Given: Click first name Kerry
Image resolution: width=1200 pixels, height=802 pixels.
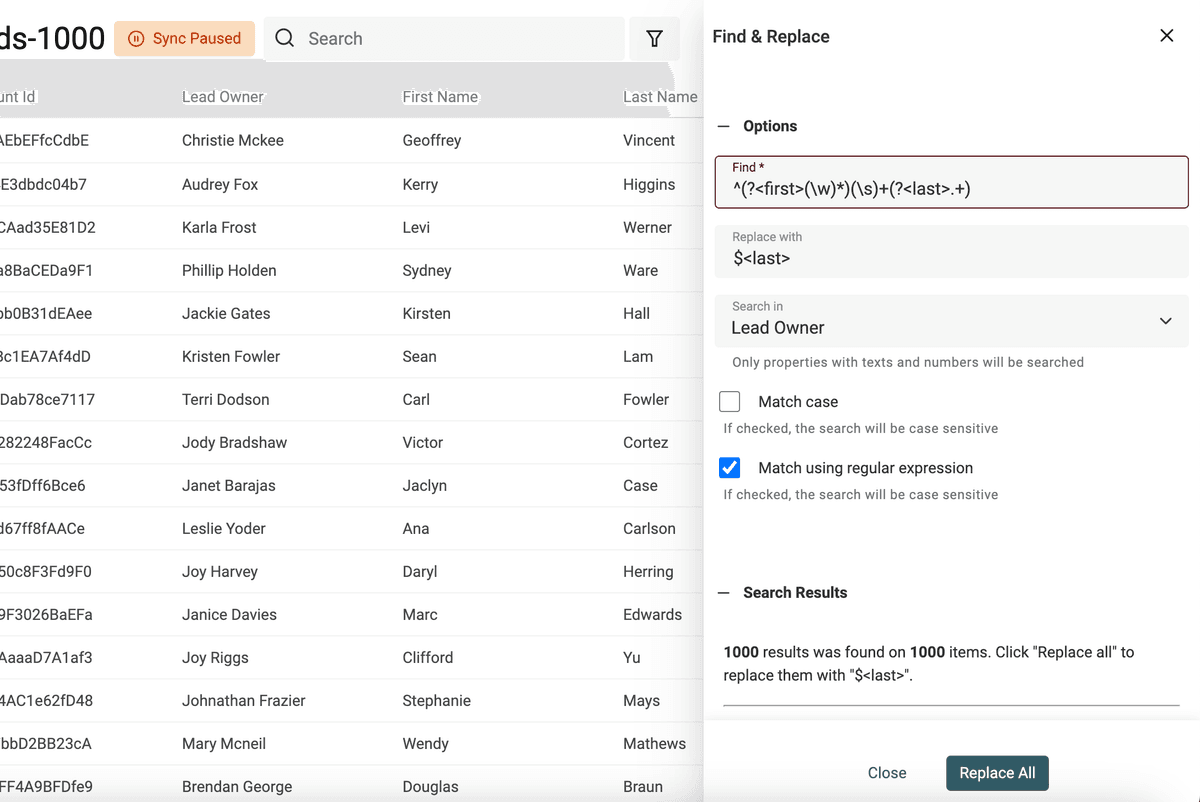Looking at the screenshot, I should click(420, 185).
